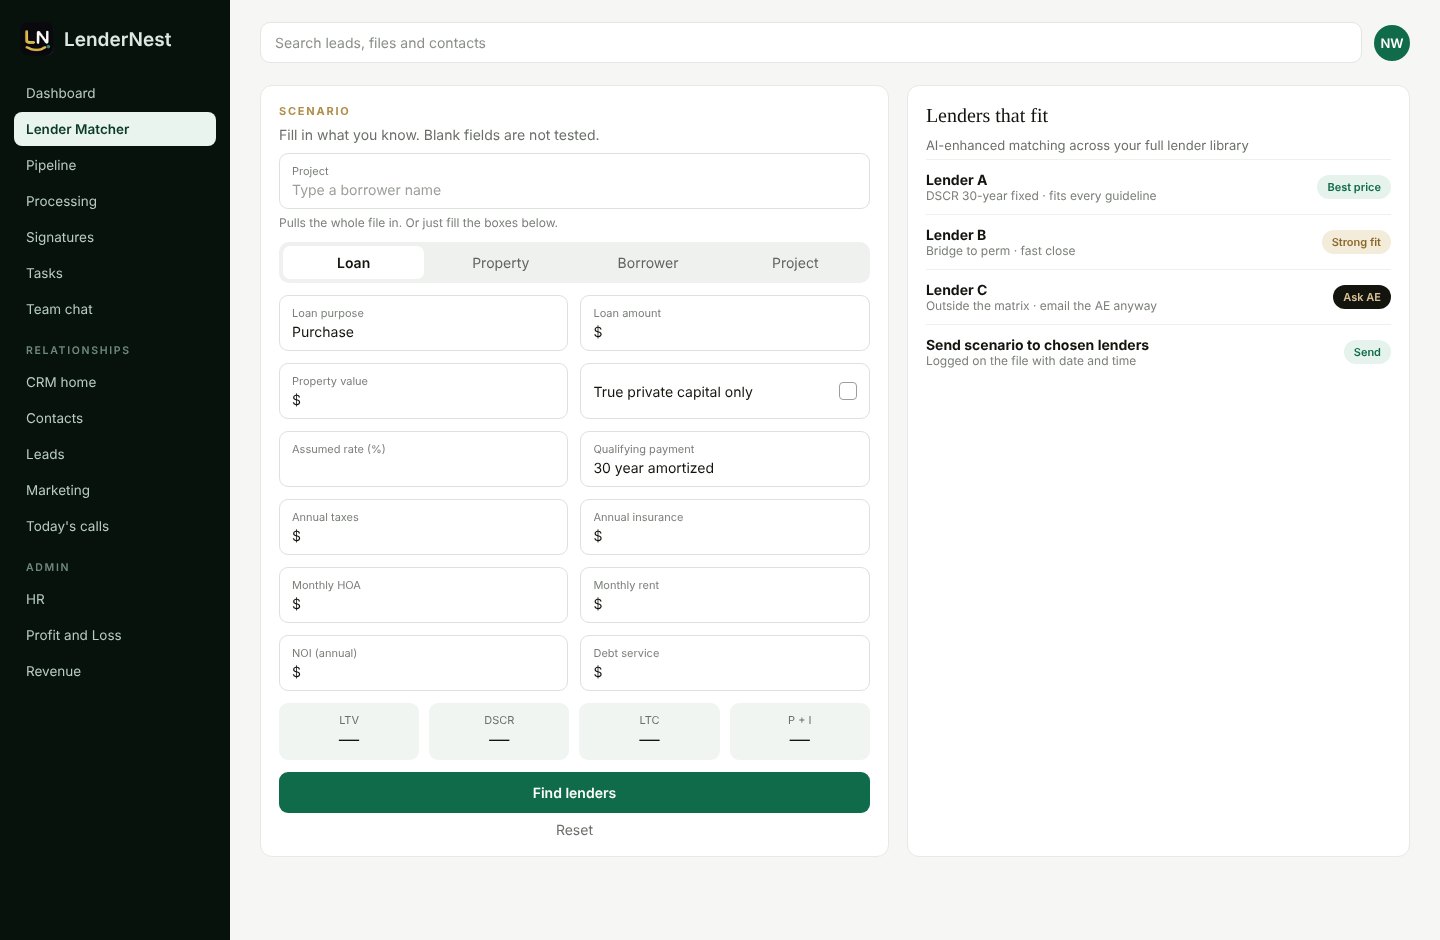Enable True private capital only checkbox
The width and height of the screenshot is (1440, 940).
848,391
